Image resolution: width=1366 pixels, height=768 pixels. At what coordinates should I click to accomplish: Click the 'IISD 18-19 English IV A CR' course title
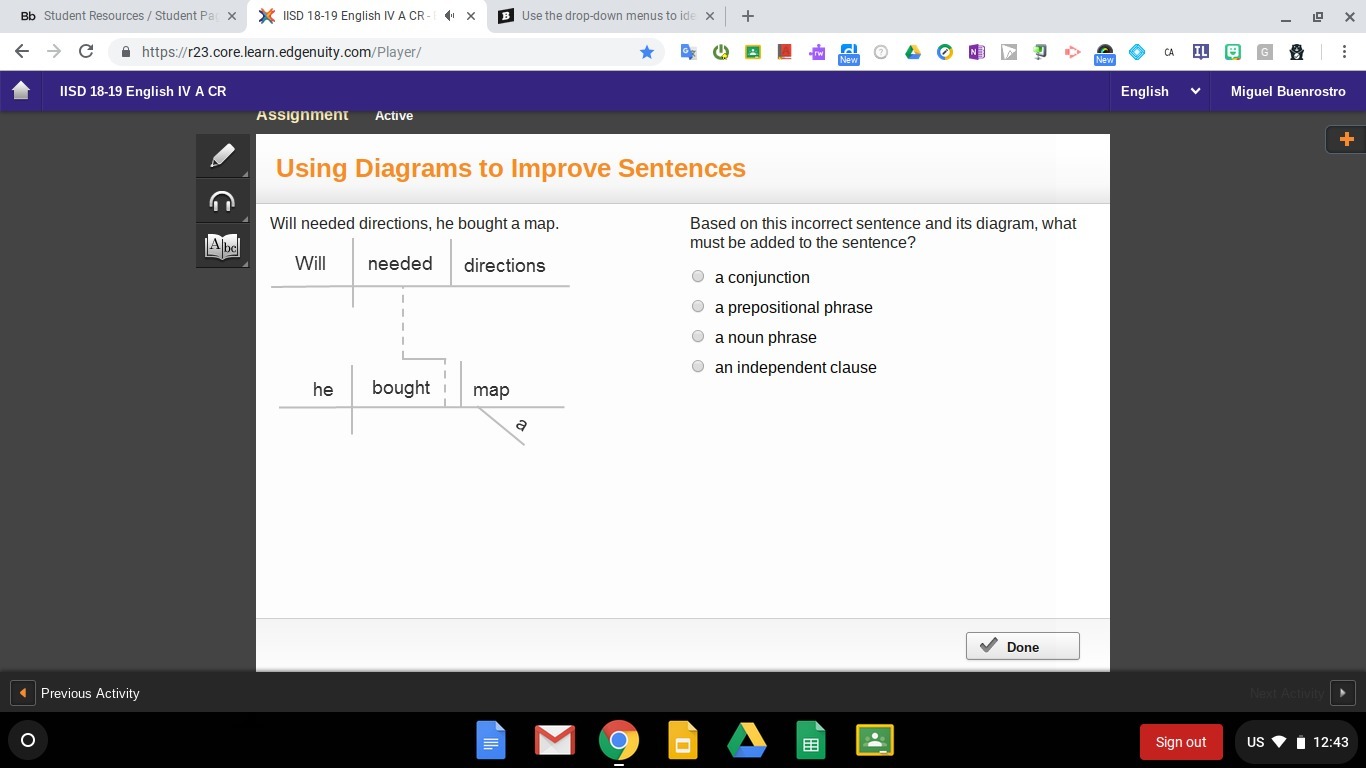(x=143, y=91)
